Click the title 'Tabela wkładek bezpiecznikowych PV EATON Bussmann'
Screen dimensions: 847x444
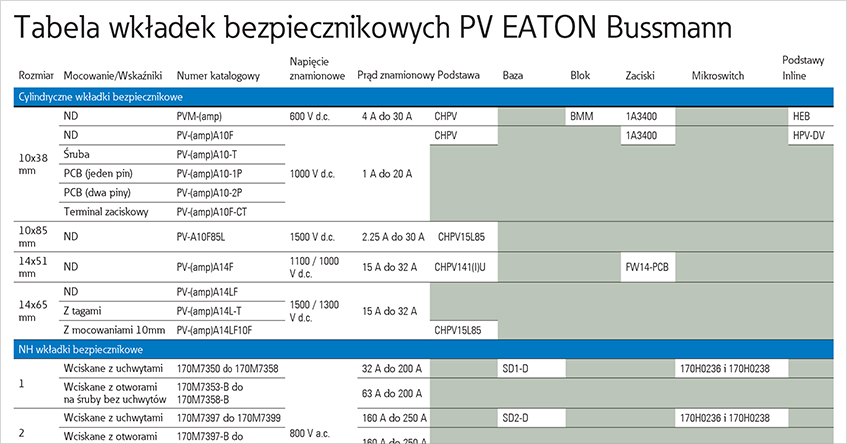tap(373, 28)
